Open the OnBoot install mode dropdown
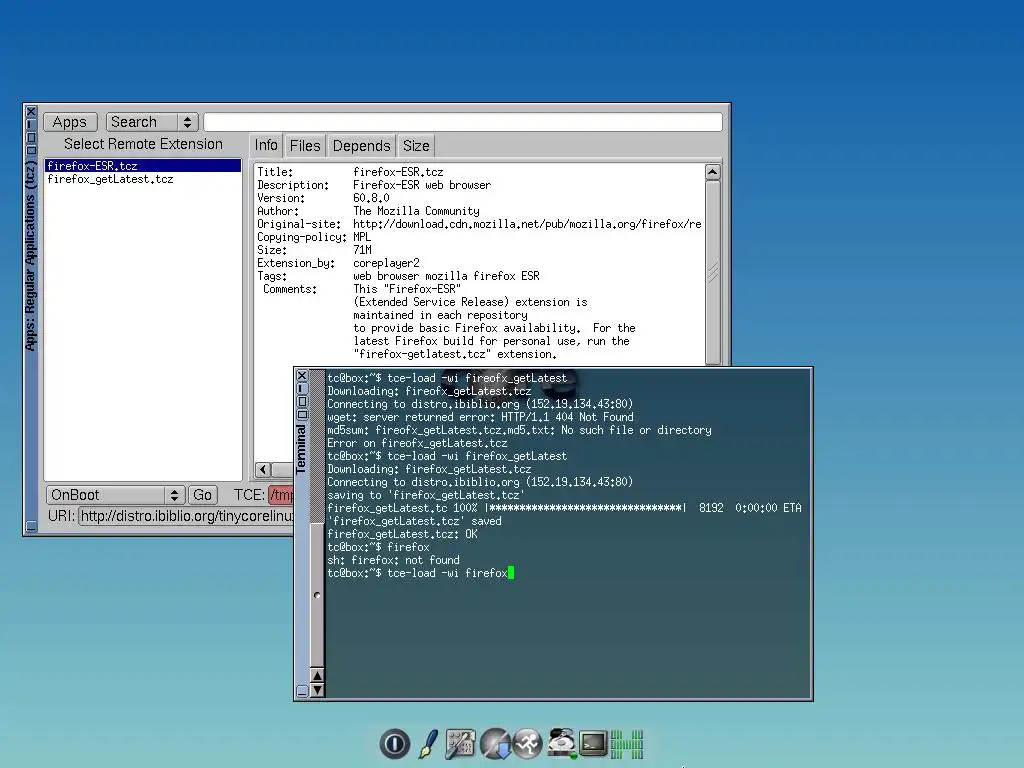Image resolution: width=1024 pixels, height=768 pixels. [x=114, y=495]
